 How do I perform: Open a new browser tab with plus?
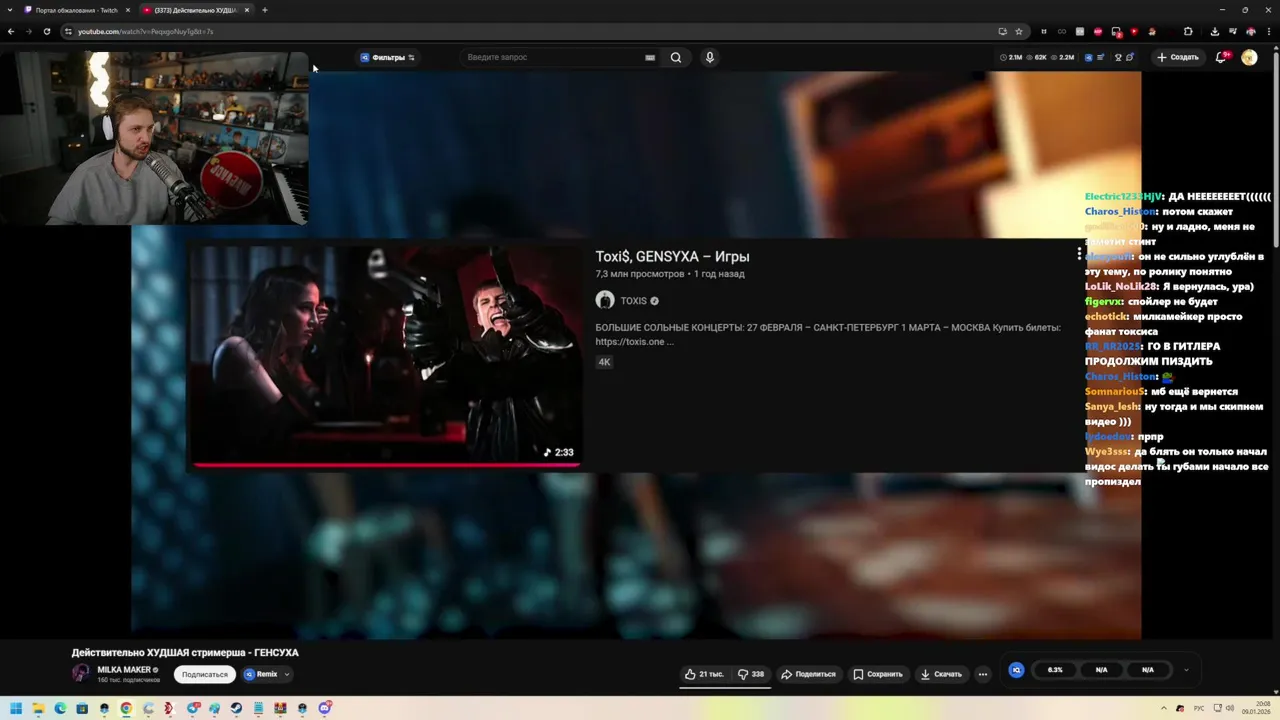pos(264,10)
